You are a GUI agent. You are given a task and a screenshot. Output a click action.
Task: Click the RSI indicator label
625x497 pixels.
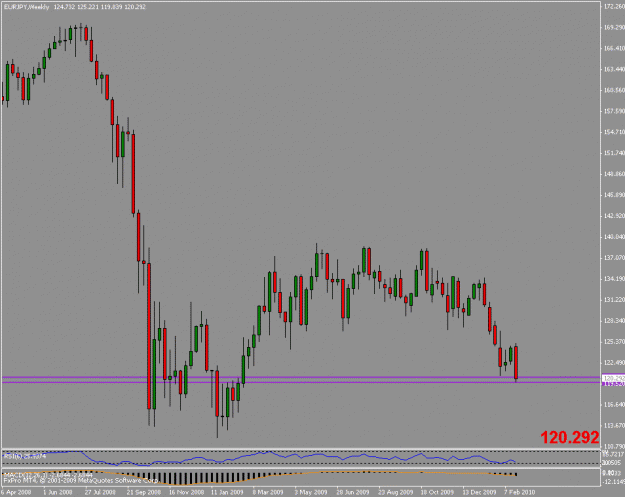[25, 456]
